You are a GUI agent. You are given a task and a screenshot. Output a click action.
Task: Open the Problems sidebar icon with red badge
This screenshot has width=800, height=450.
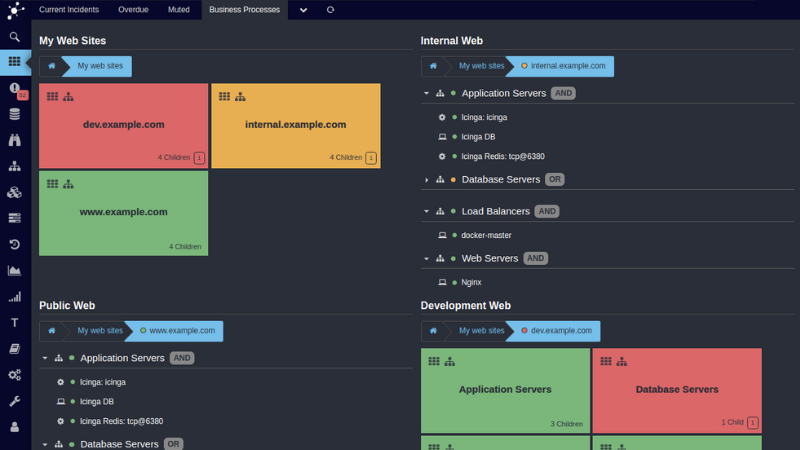(x=15, y=89)
